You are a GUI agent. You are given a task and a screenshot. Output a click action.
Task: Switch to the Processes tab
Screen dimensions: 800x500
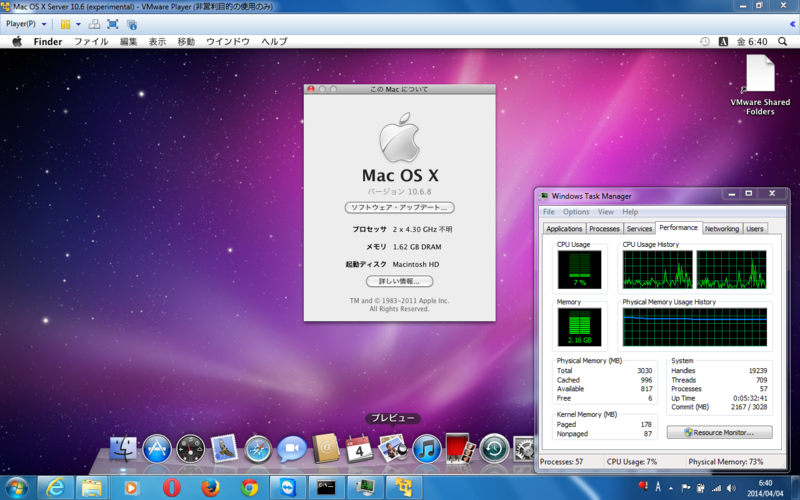(604, 229)
